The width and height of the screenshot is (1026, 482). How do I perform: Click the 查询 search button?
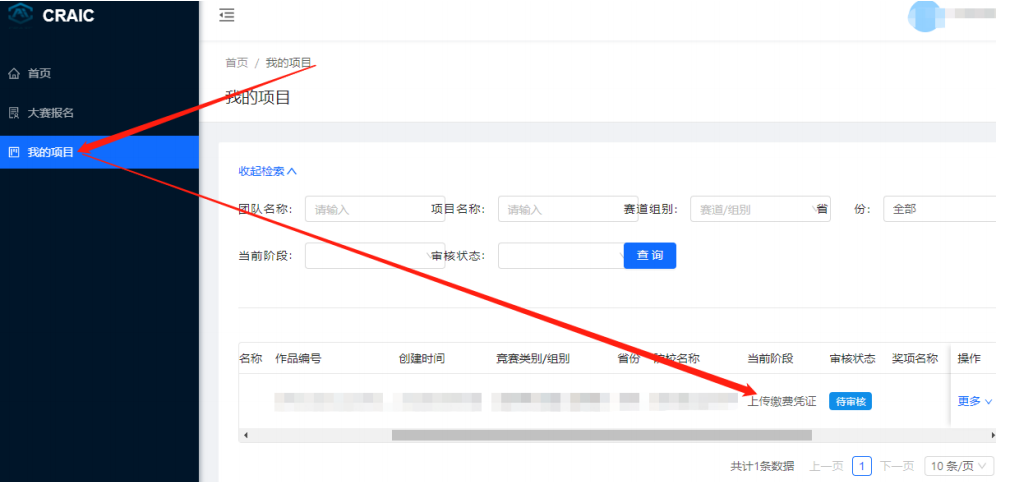pyautogui.click(x=650, y=256)
